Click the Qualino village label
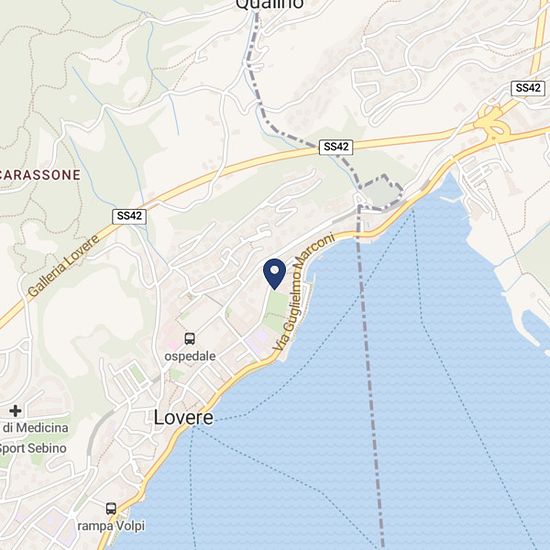Image resolution: width=550 pixels, height=550 pixels. pos(269,5)
